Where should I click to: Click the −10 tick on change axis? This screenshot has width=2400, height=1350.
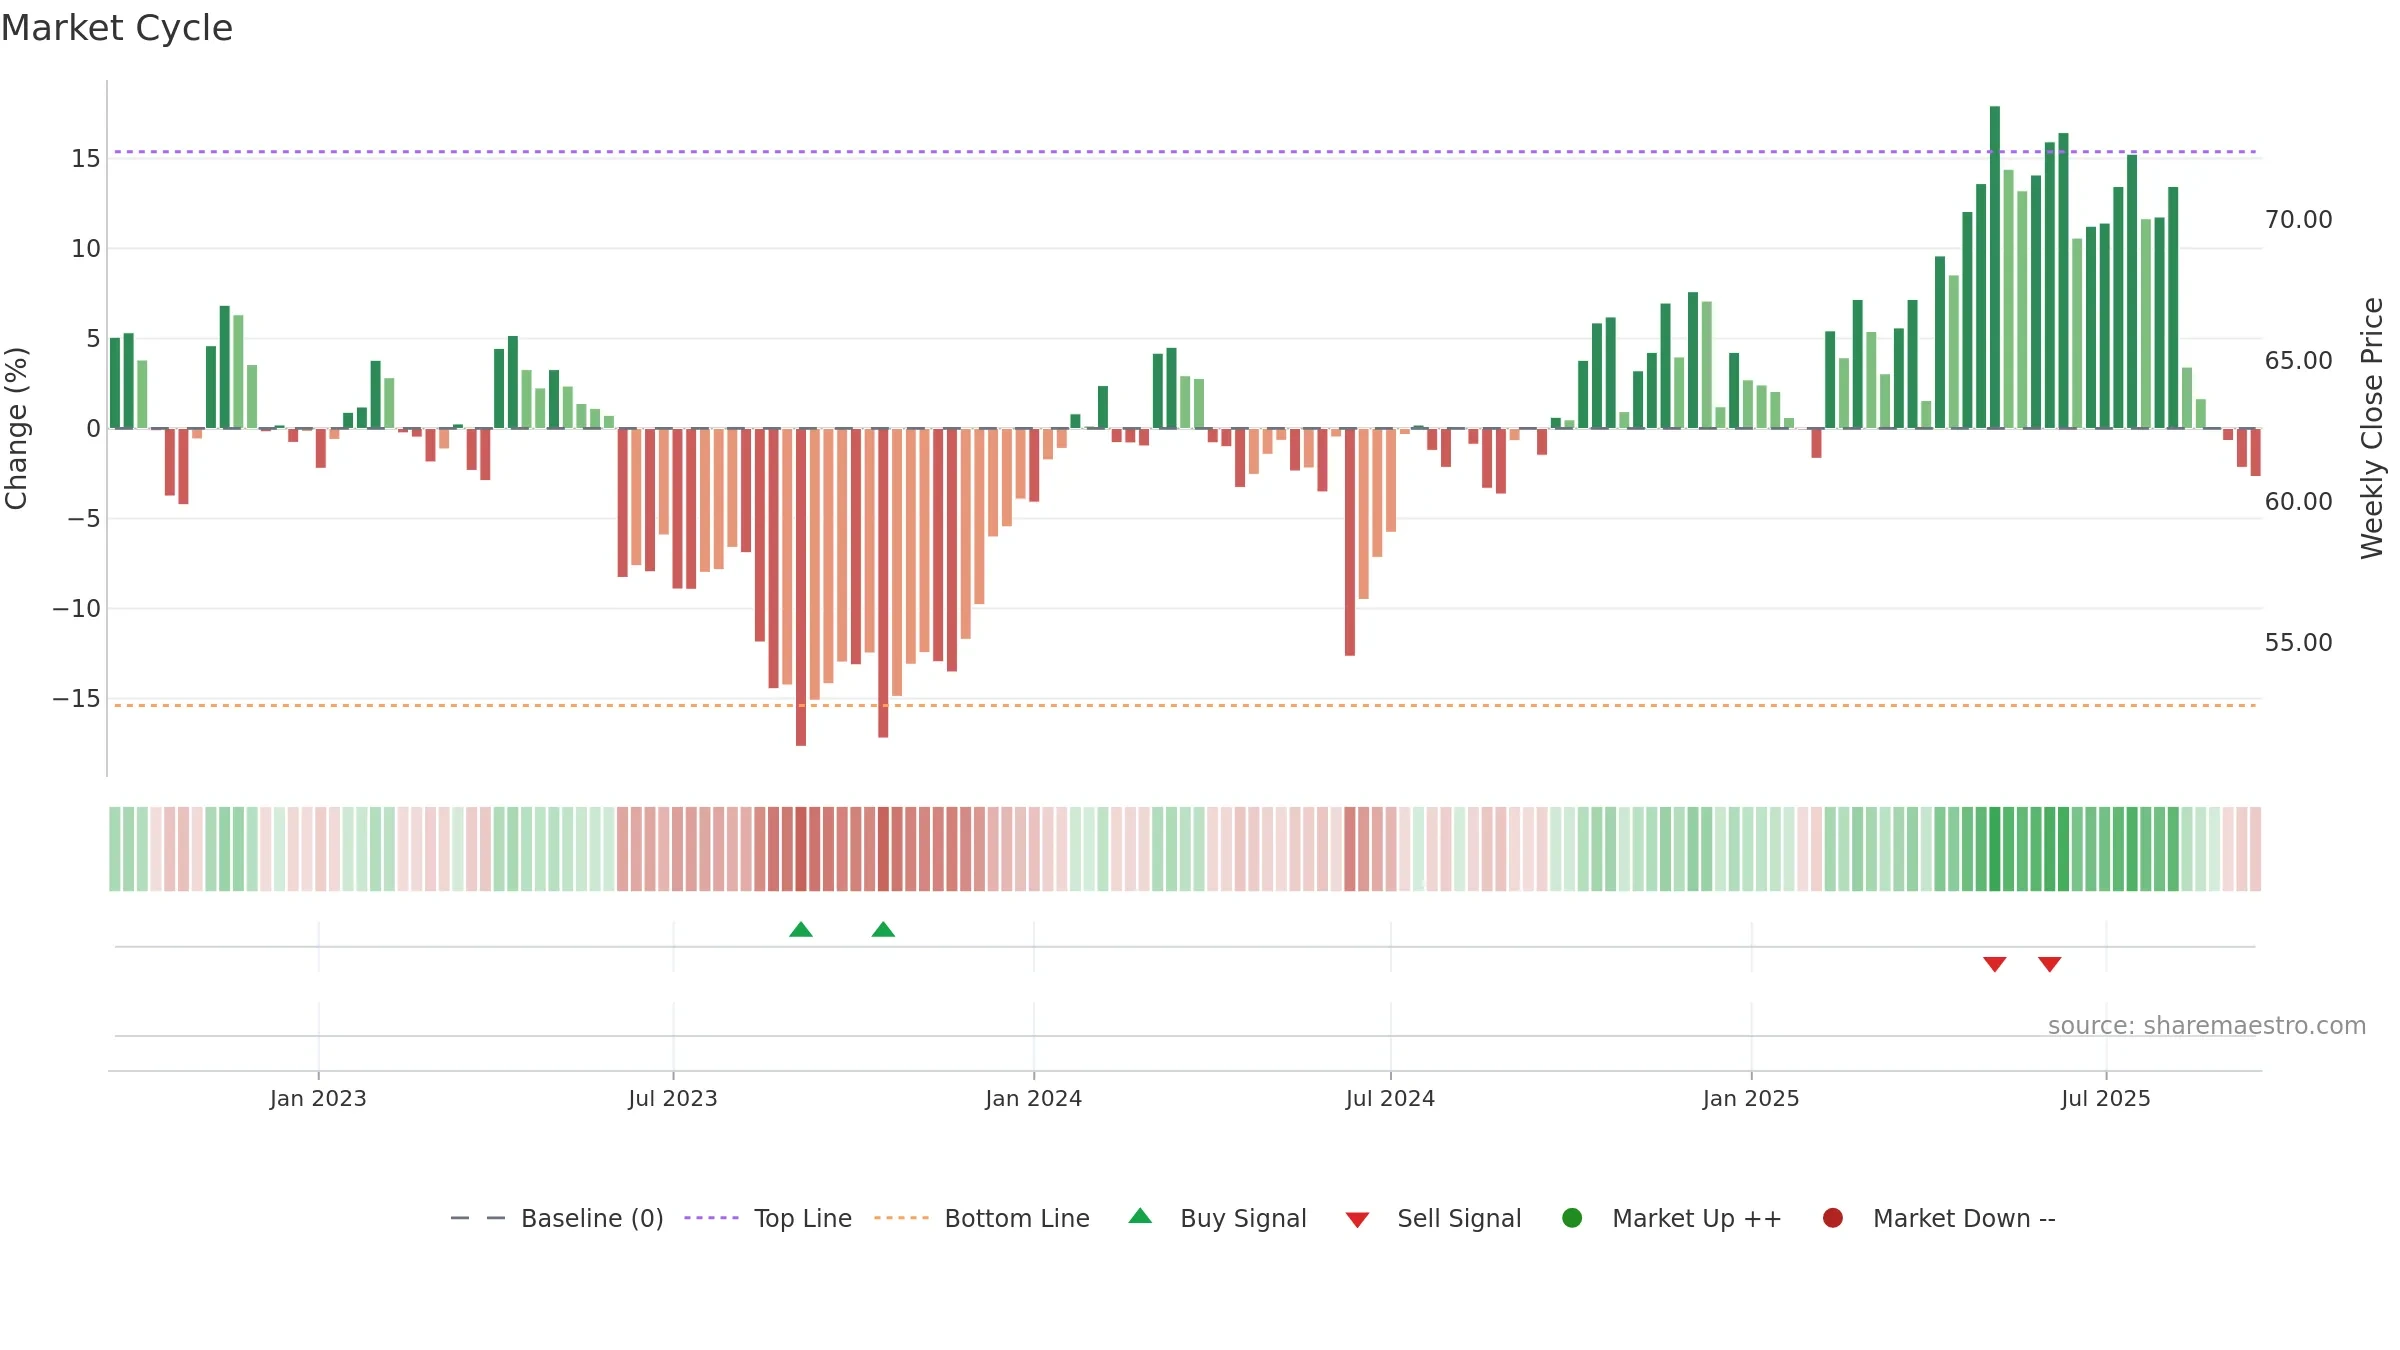pos(77,608)
